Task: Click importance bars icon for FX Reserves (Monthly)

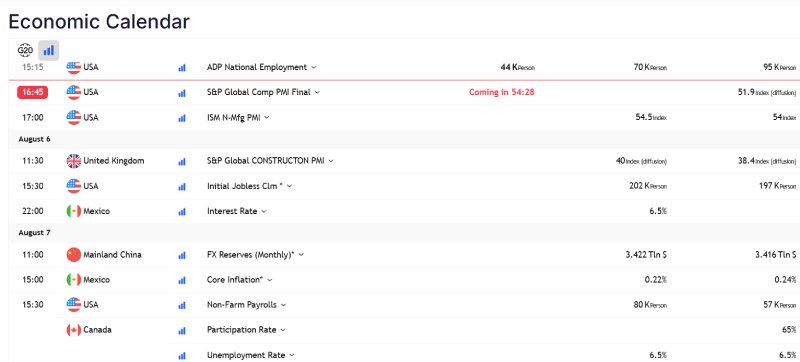Action: 182,255
